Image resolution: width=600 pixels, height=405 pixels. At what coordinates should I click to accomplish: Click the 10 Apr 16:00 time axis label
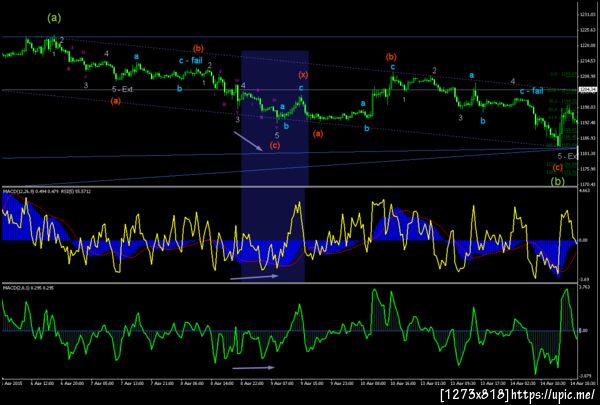click(401, 383)
